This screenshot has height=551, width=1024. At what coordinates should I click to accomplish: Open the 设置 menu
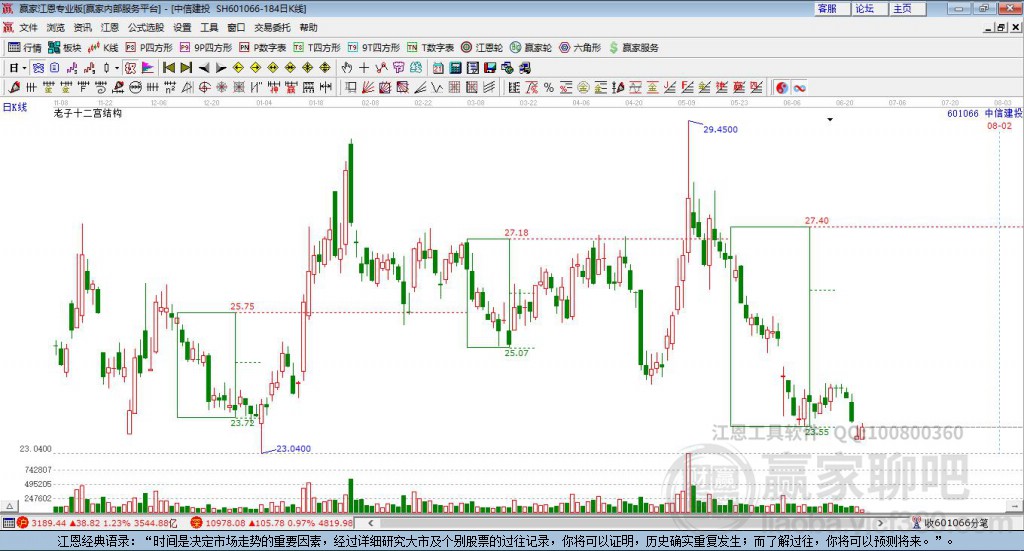(x=182, y=27)
